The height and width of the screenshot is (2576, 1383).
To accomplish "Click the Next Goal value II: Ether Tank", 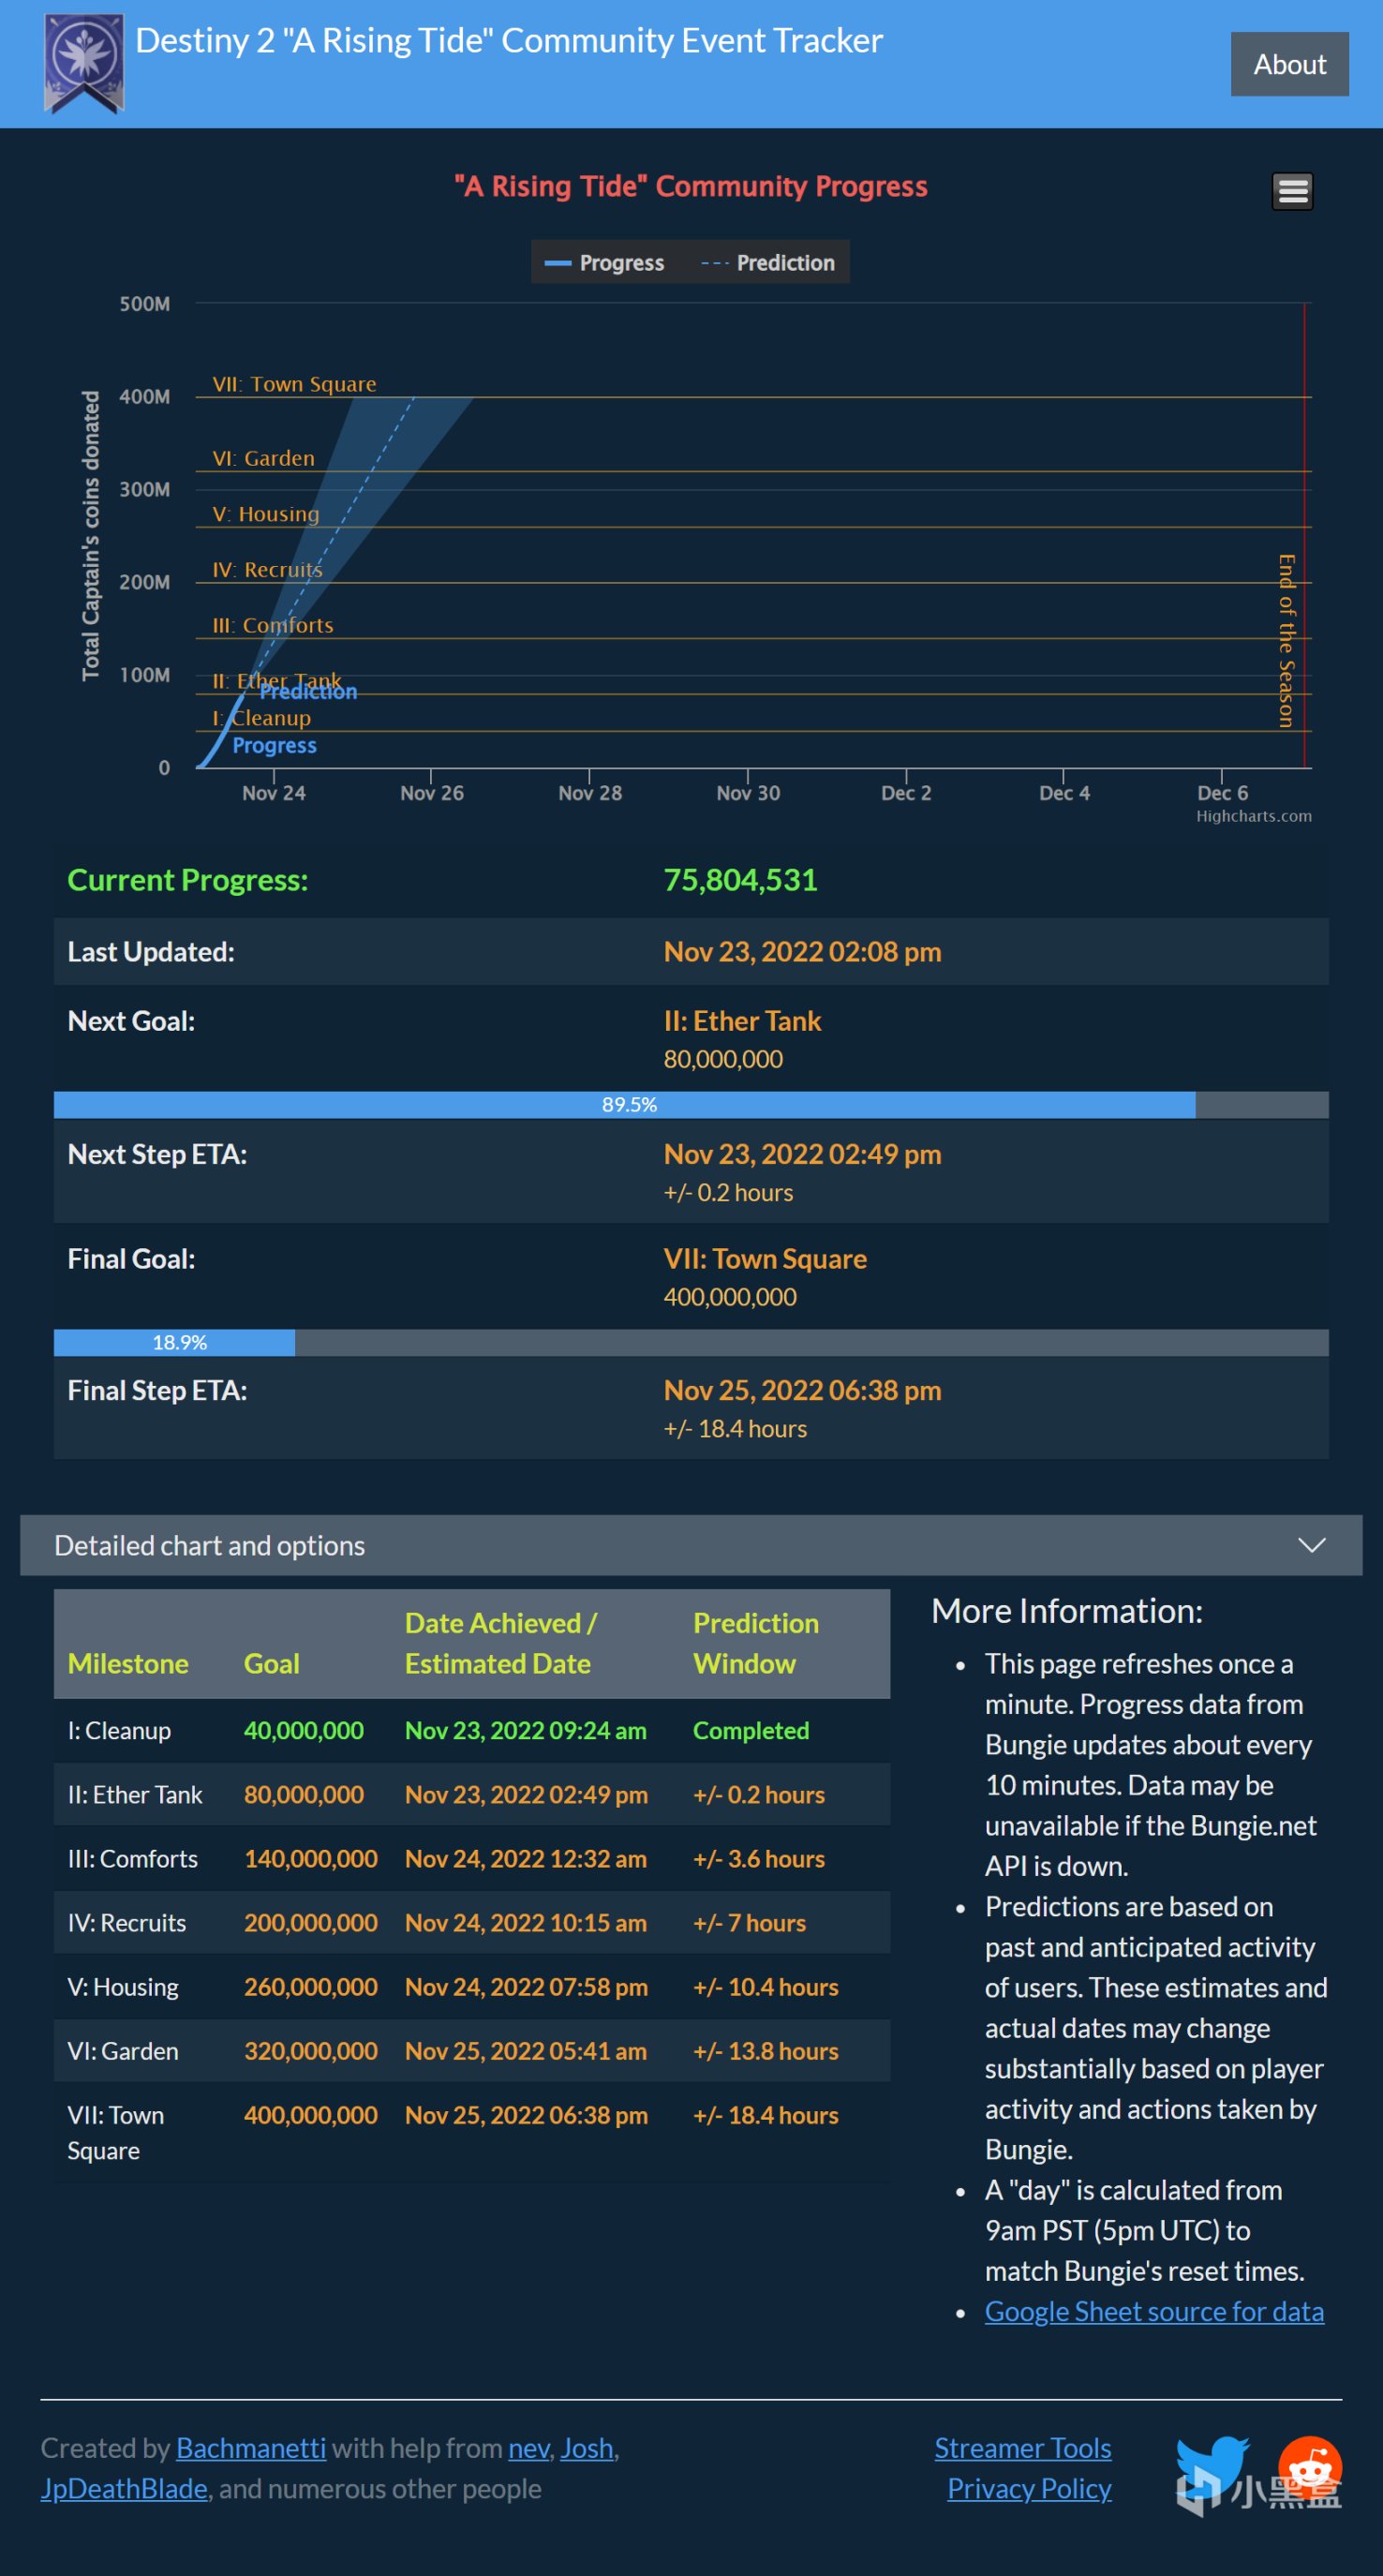I will tap(742, 1020).
